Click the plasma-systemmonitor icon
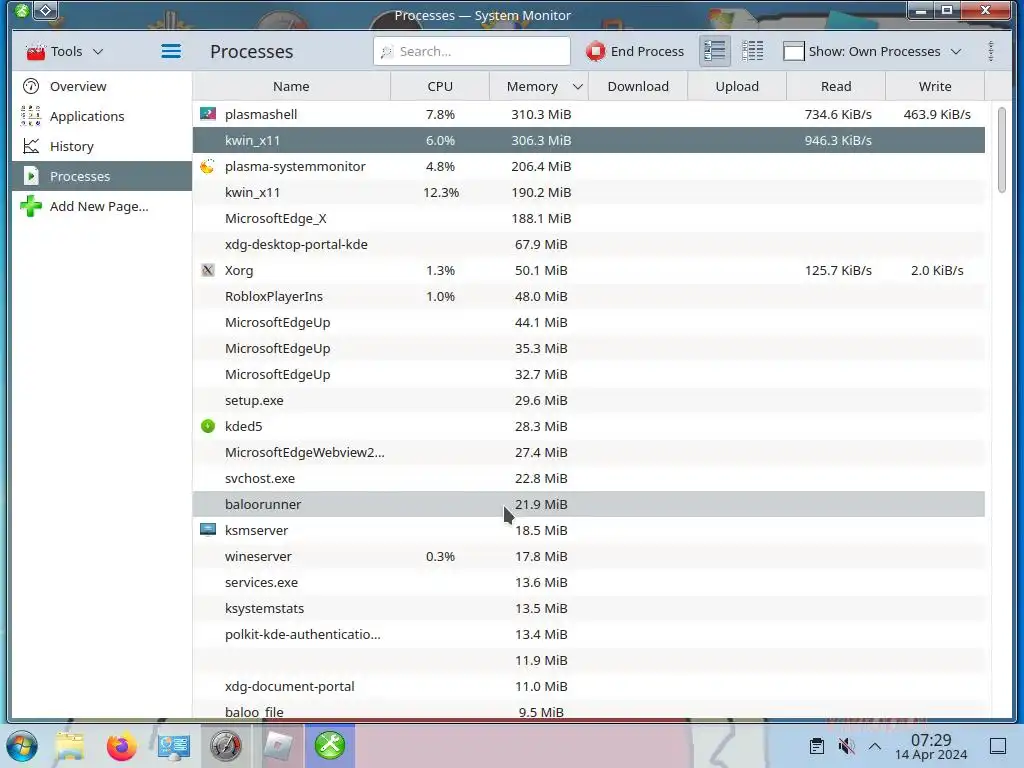Viewport: 1024px width, 768px height. click(x=208, y=166)
